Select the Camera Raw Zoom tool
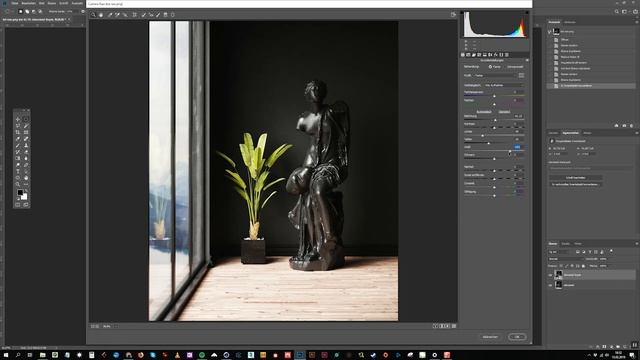 tap(93, 15)
